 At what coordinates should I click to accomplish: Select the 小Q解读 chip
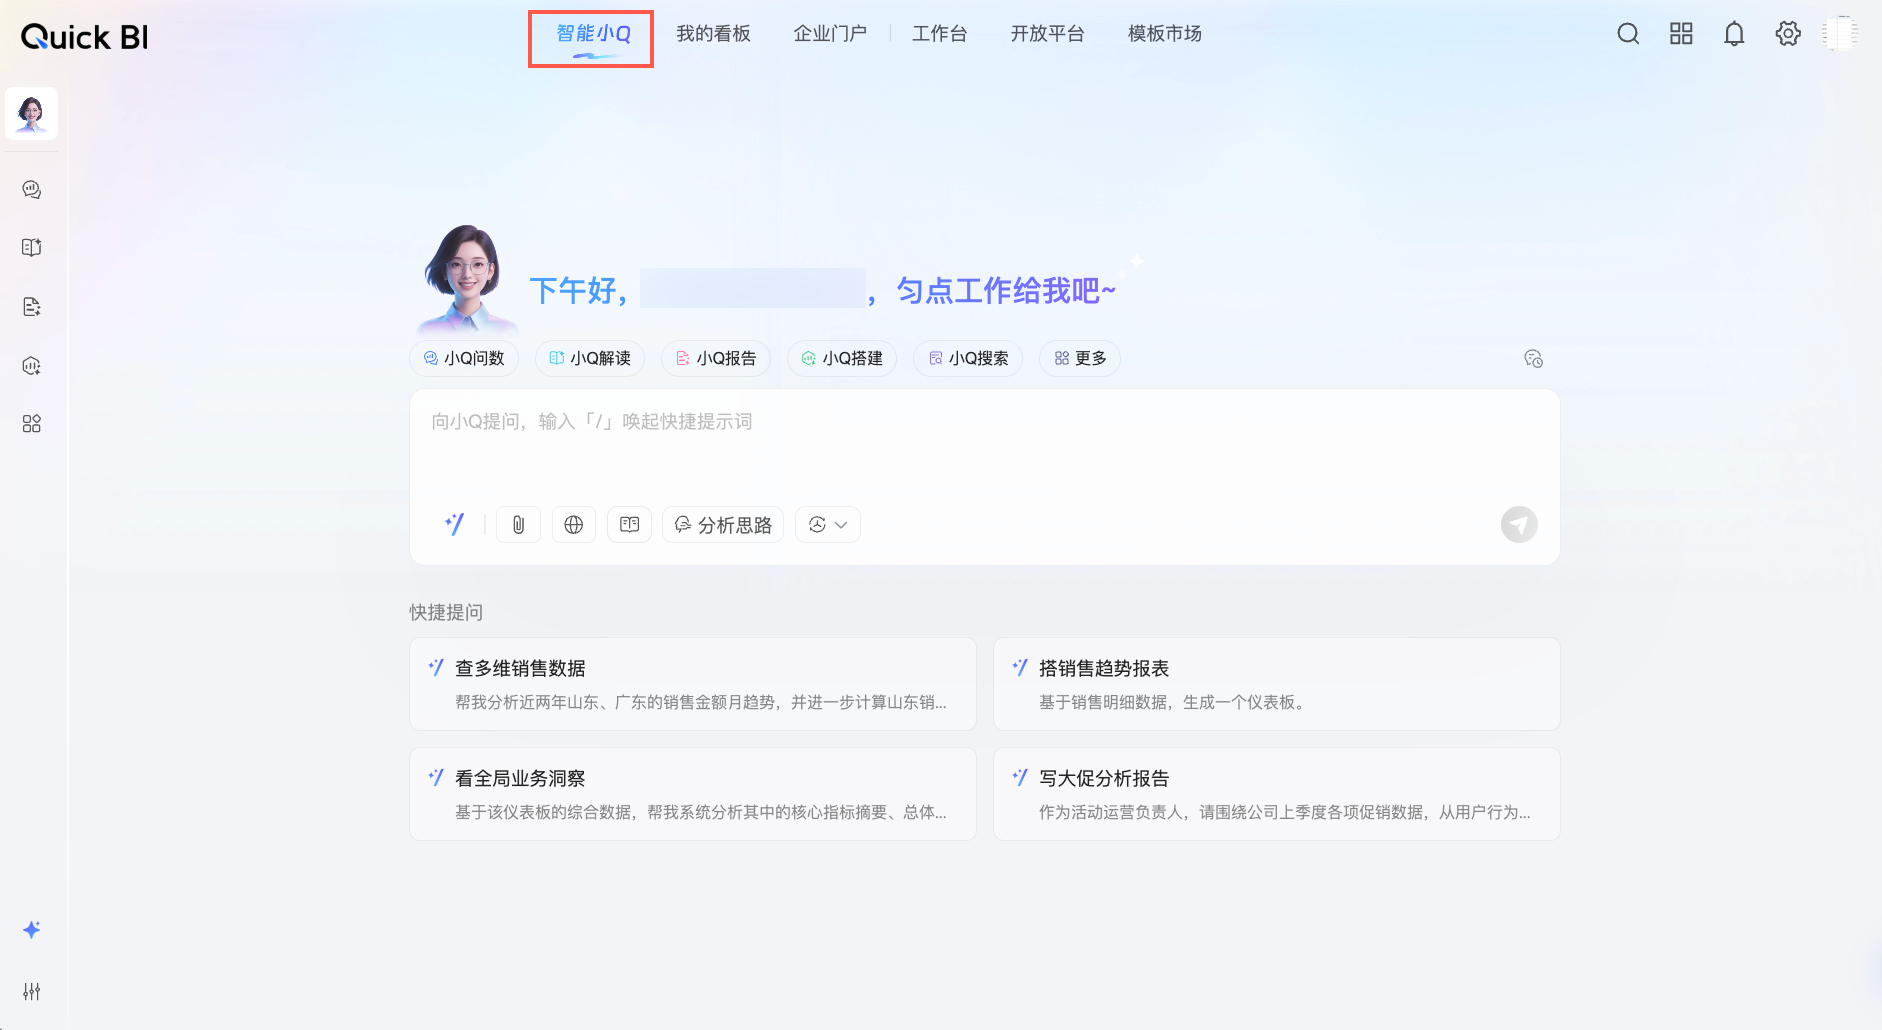(x=590, y=358)
